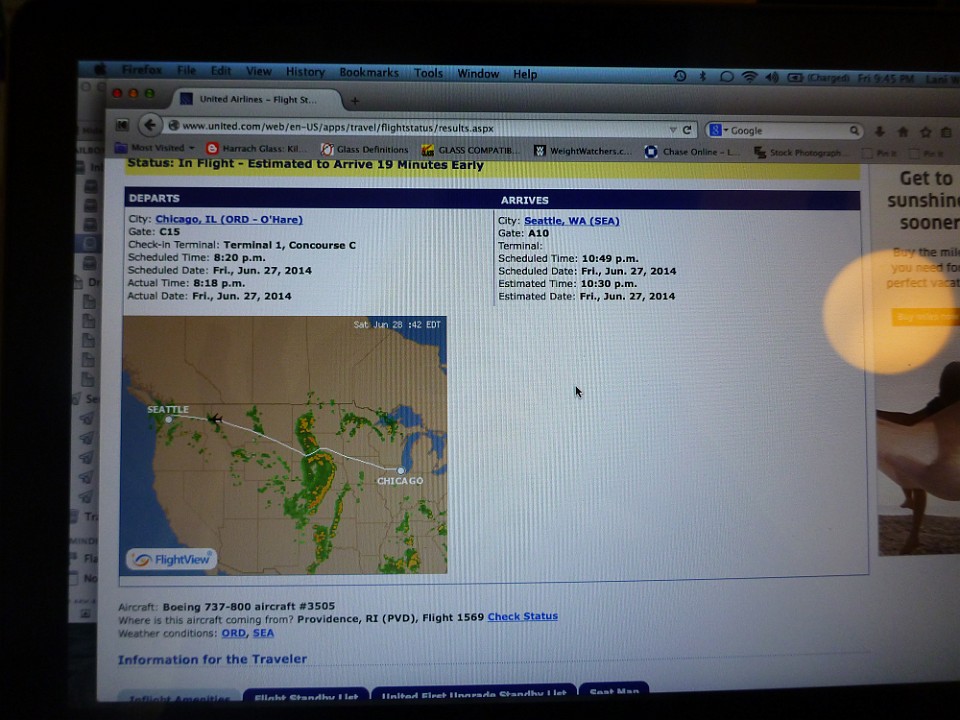
Task: Click the Terminal 1, Concourse C text
Action: pos(290,245)
